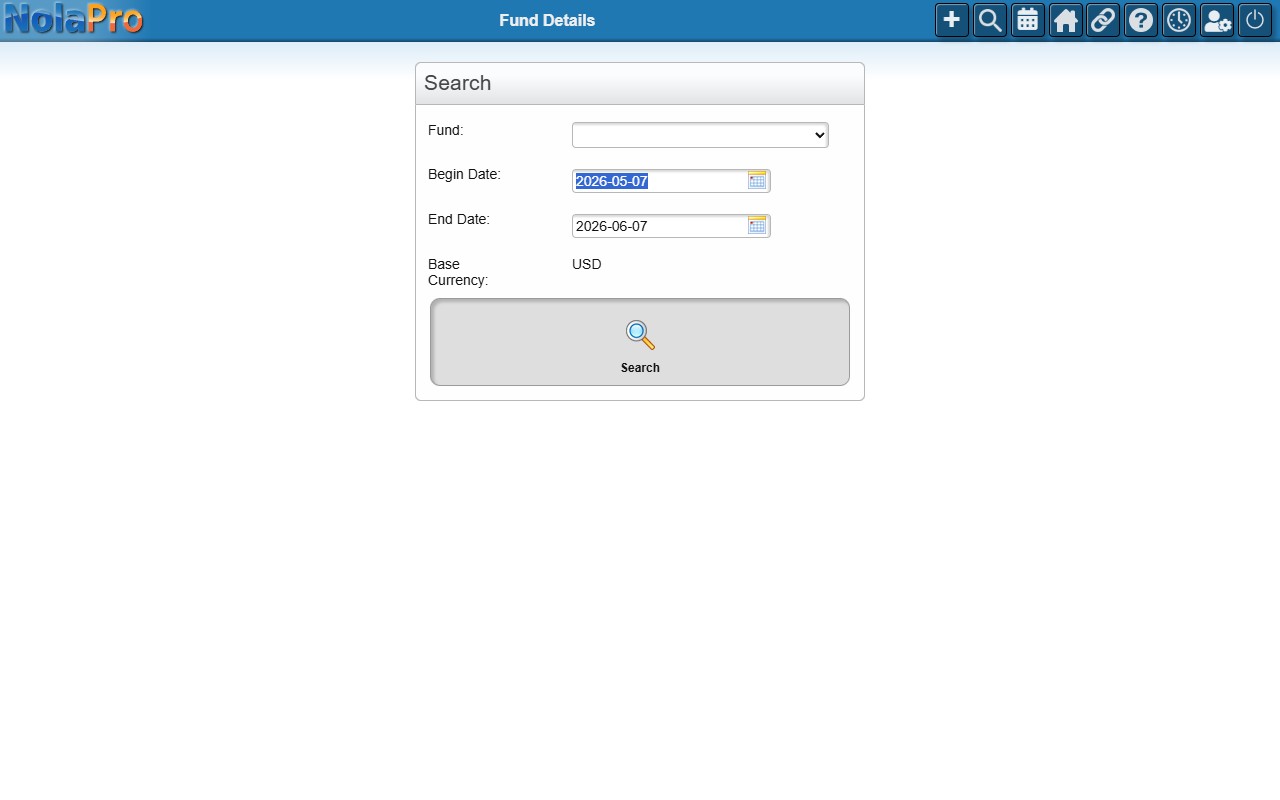Open the End Date calendar picker

757,225
